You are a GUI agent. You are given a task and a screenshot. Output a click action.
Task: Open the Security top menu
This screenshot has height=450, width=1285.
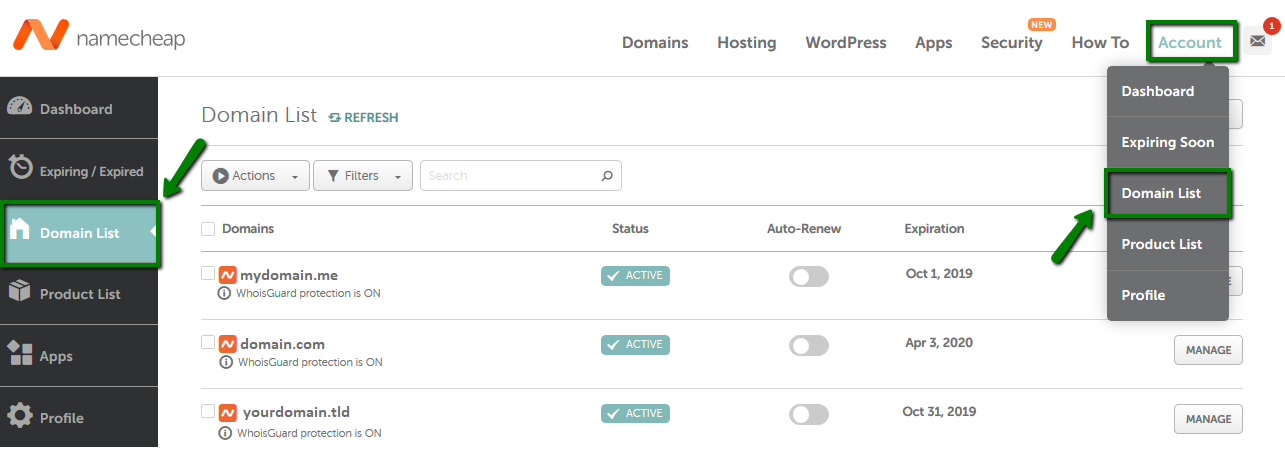tap(1012, 43)
